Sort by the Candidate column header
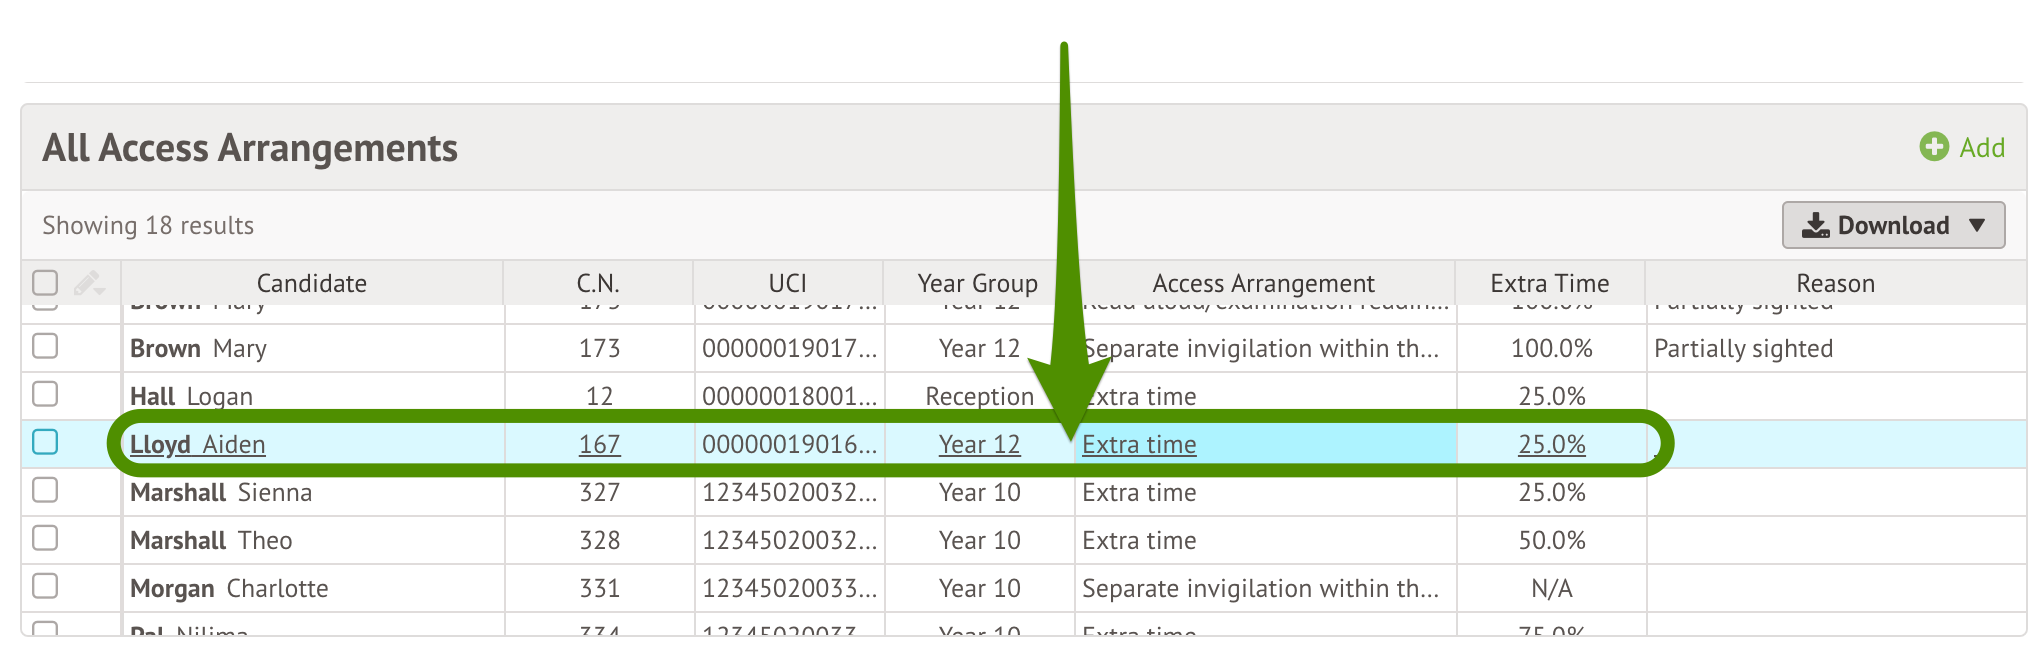 (311, 283)
